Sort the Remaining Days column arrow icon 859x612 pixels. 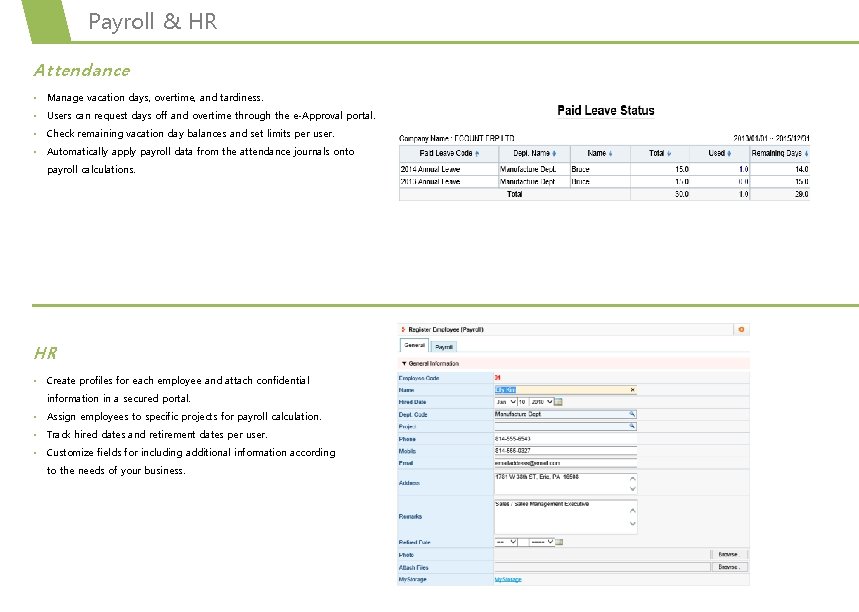(806, 154)
